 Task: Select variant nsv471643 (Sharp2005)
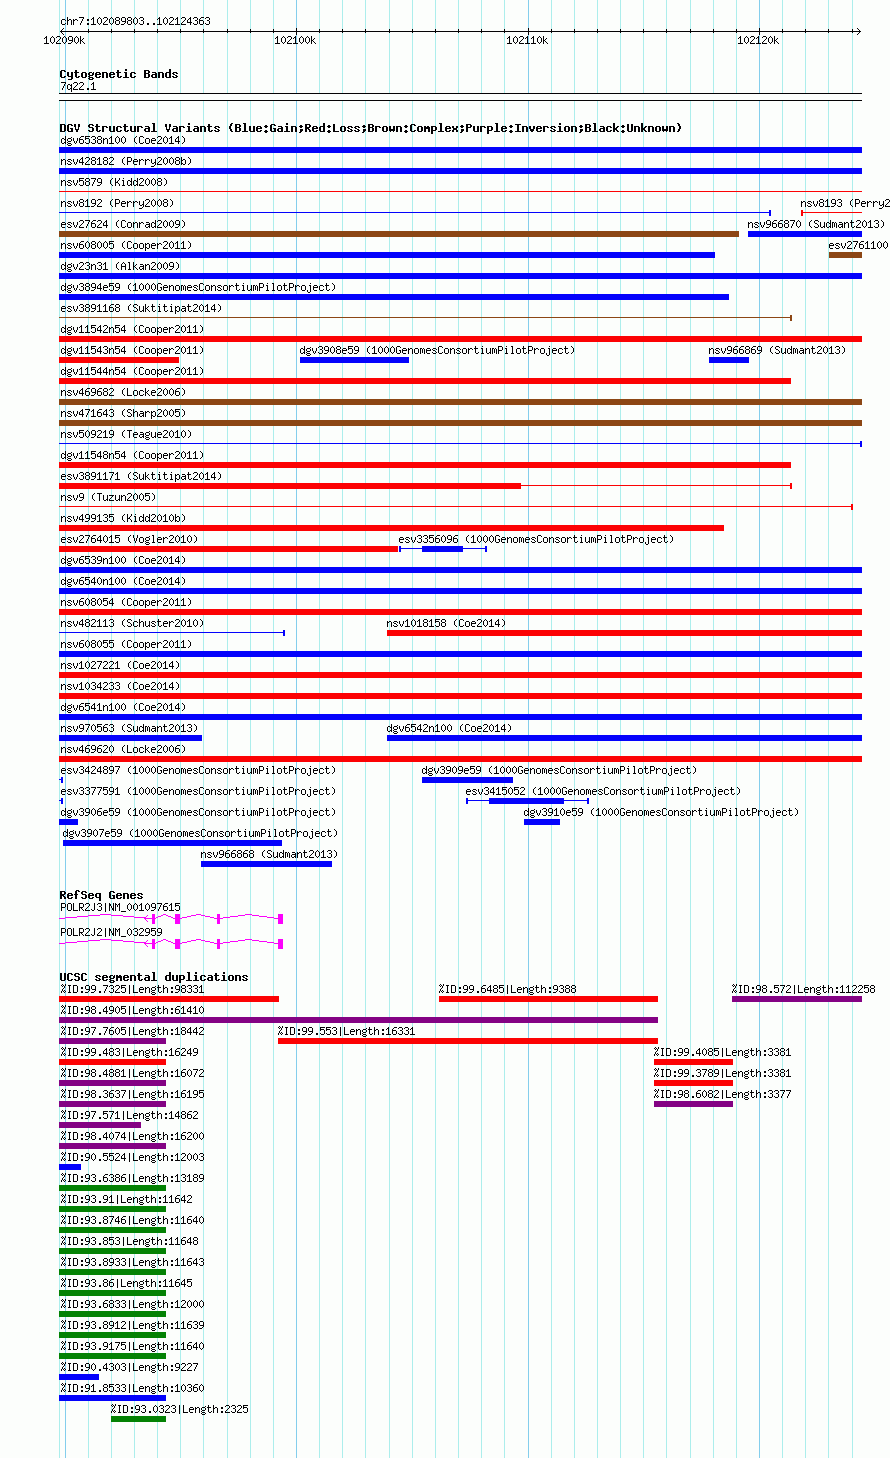pos(461,423)
